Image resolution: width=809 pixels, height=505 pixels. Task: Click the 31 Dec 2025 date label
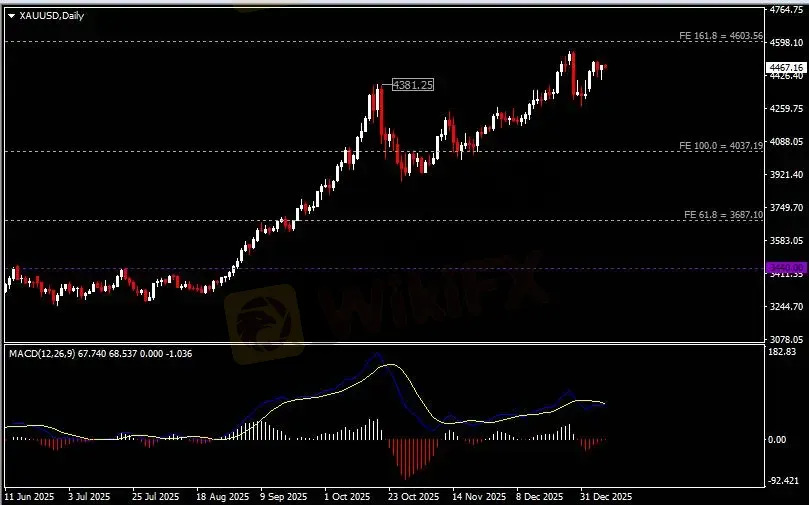(x=606, y=497)
